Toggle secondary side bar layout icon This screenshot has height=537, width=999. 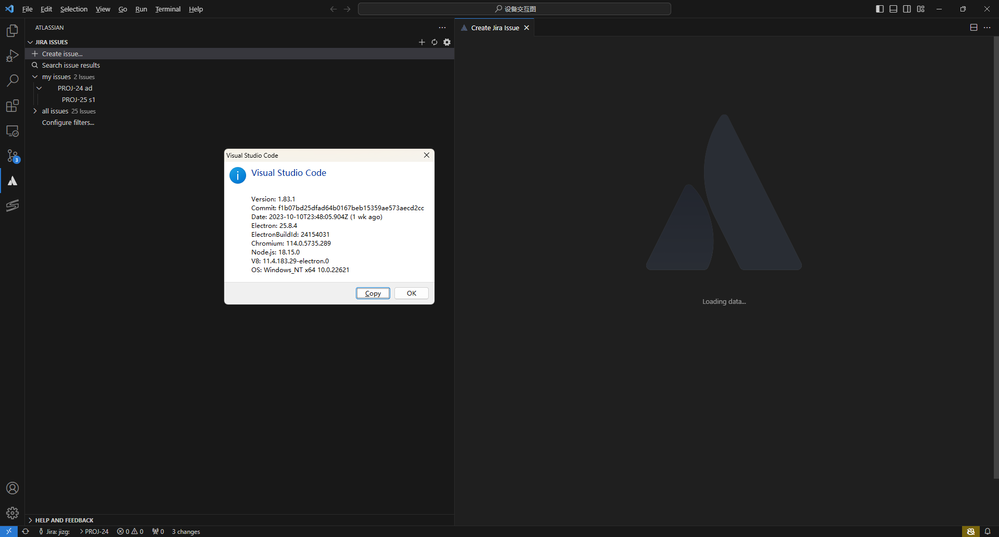point(907,9)
